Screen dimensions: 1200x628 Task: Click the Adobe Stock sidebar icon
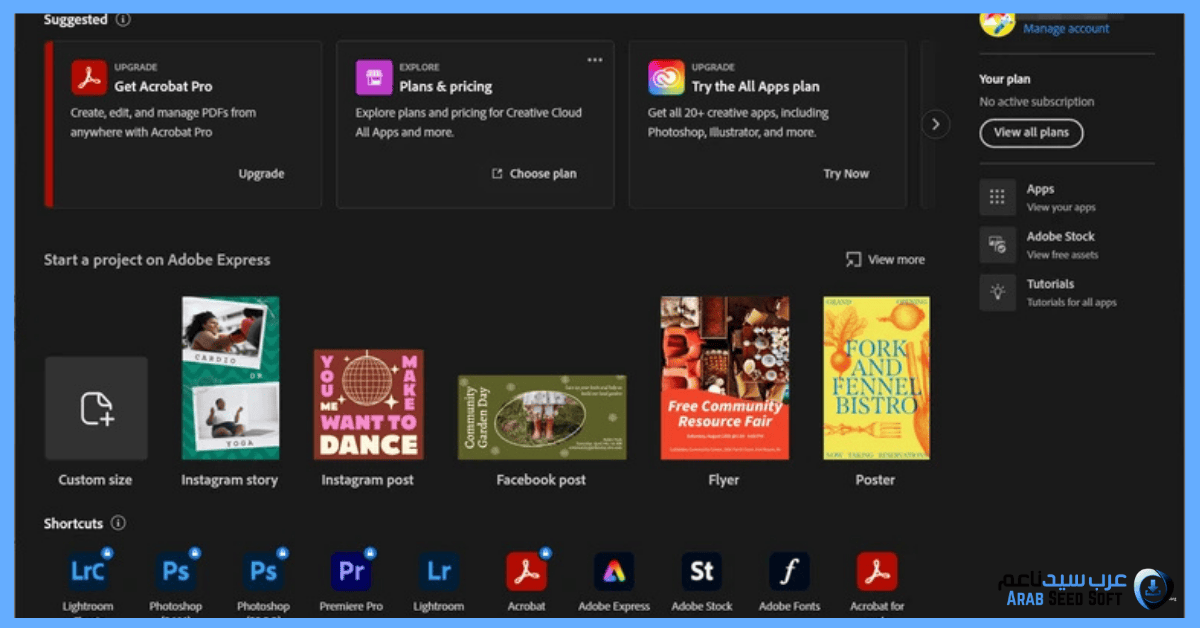click(x=997, y=245)
